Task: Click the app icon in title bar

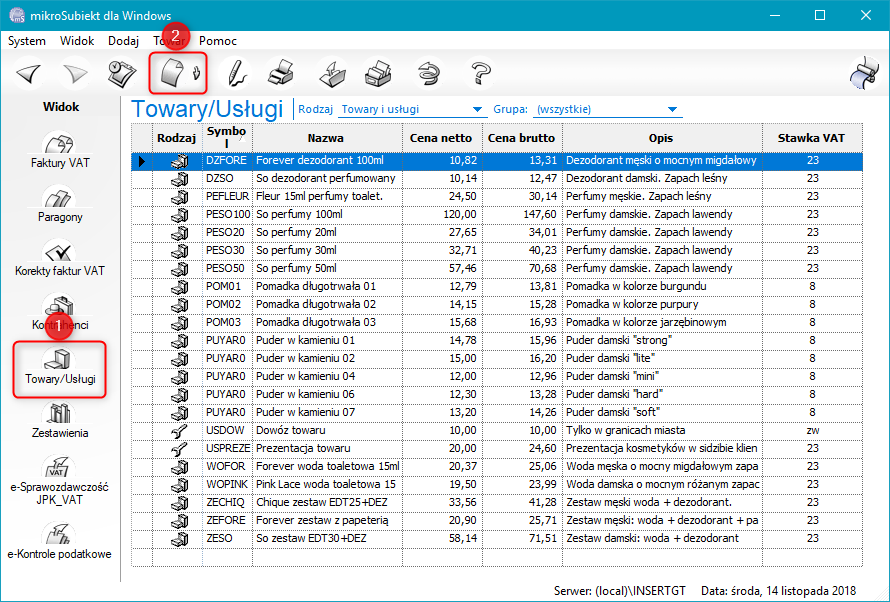Action: tap(16, 15)
